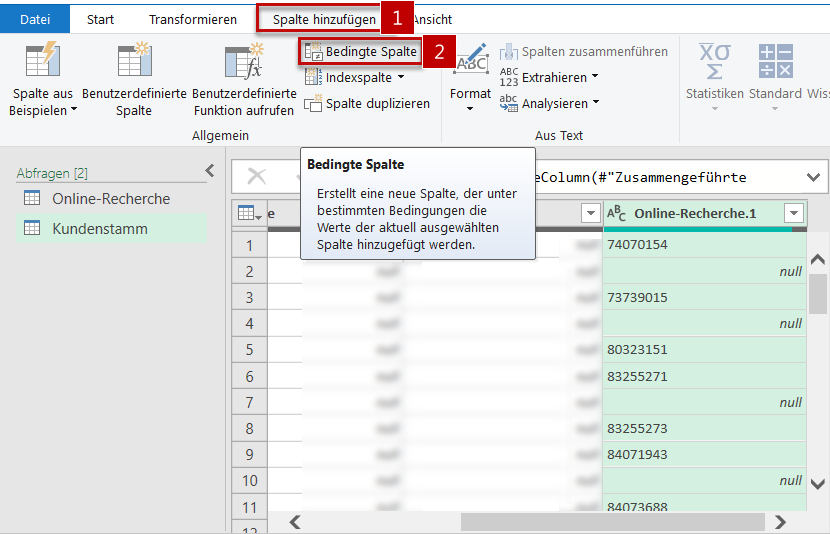Open the Transformieren tab

point(193,20)
